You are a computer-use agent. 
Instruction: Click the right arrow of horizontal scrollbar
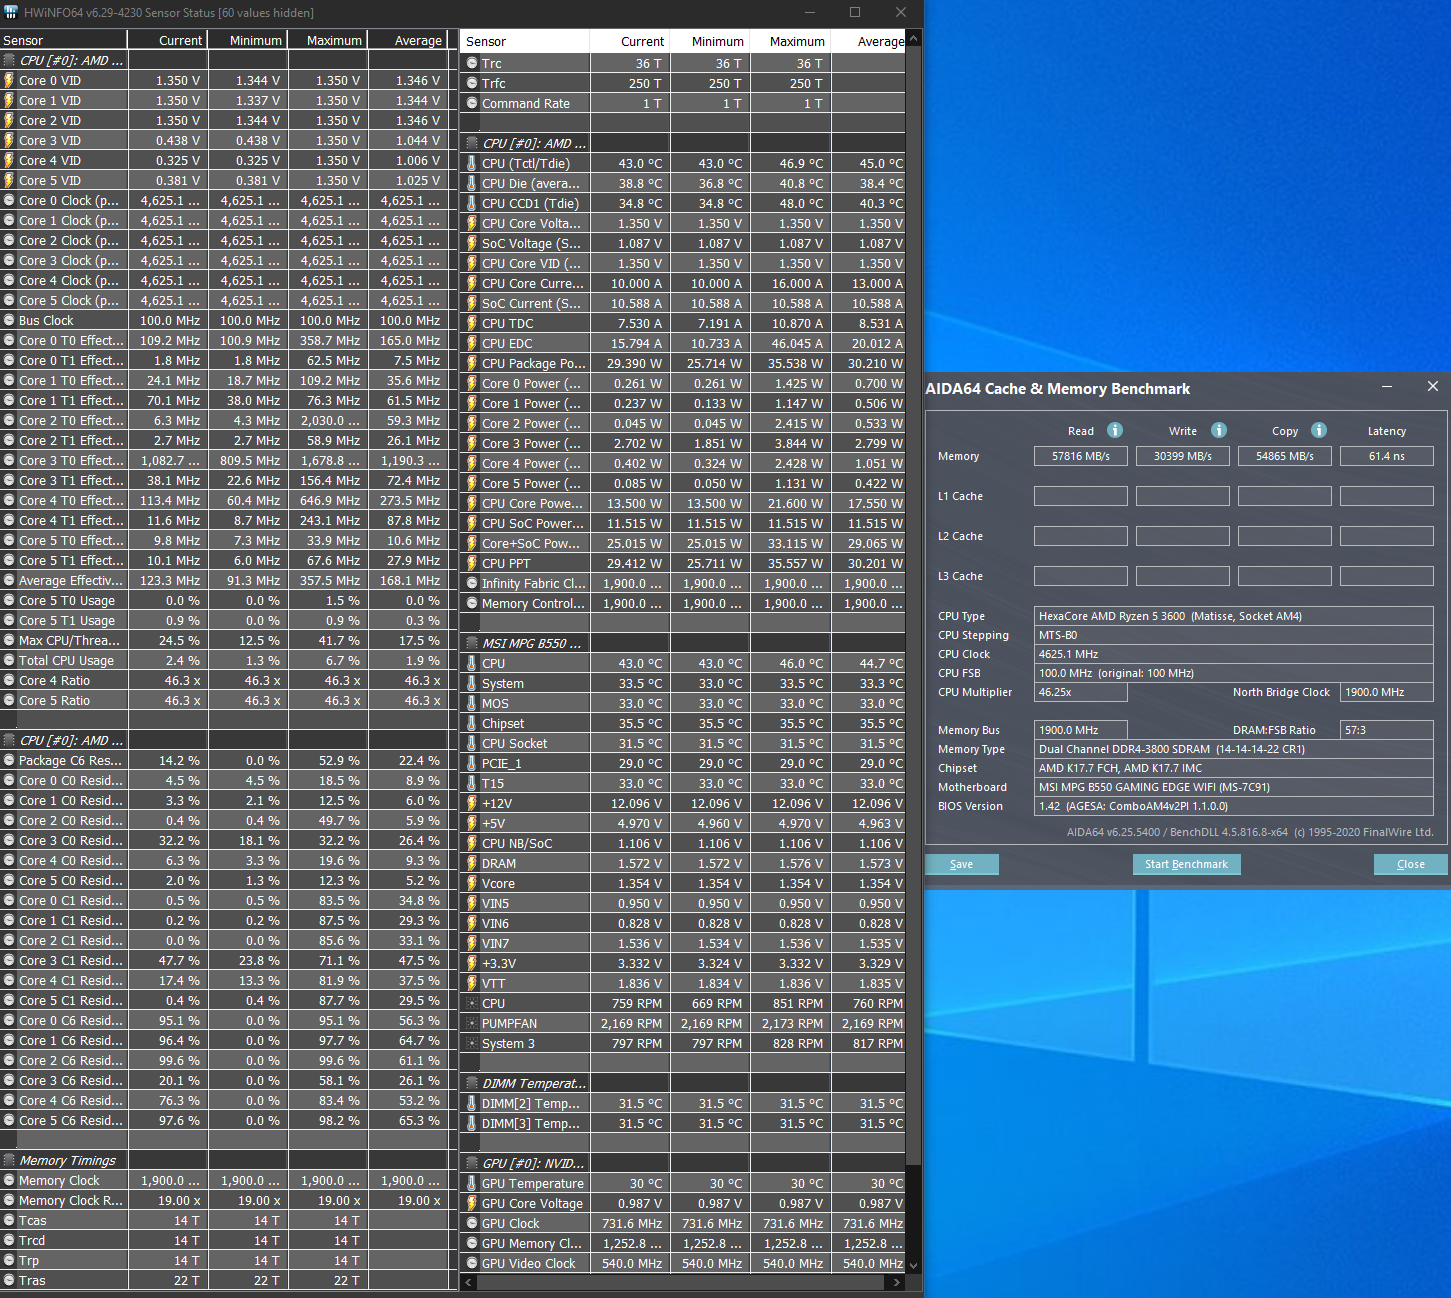tap(896, 1282)
